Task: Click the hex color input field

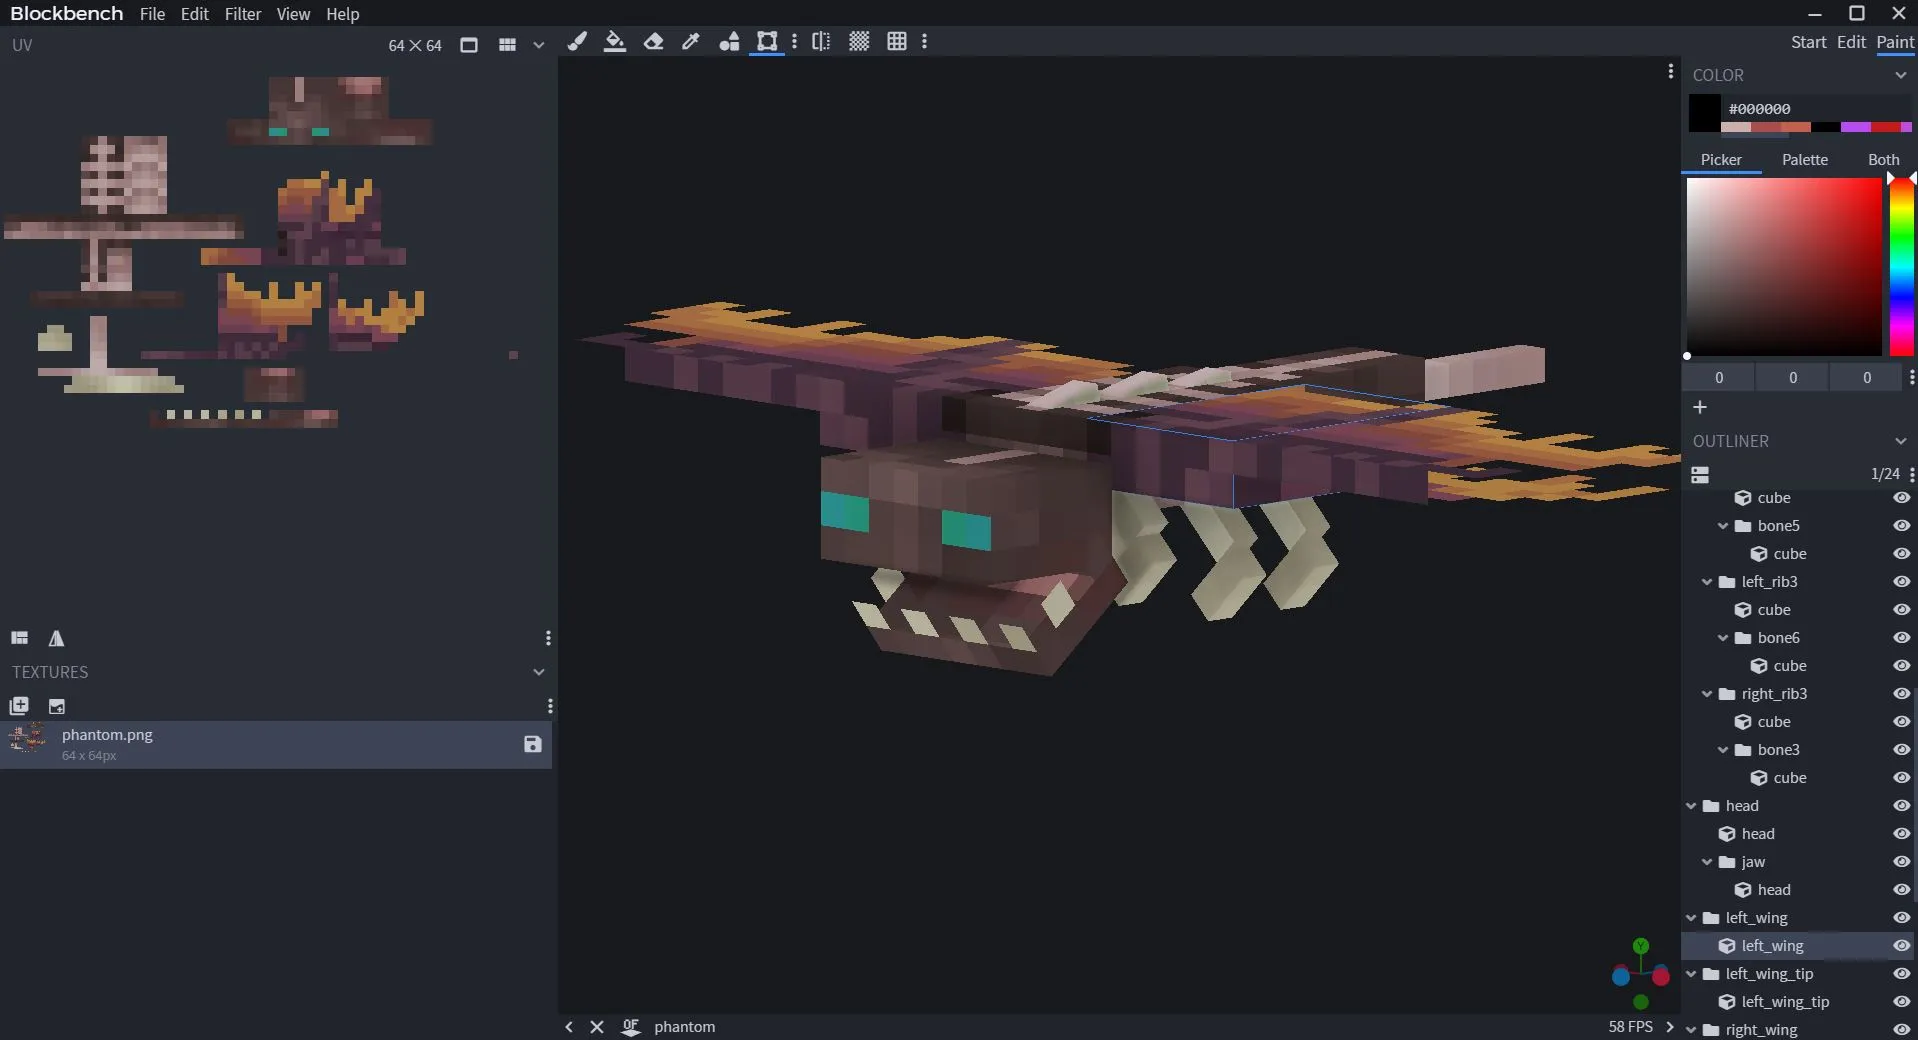Action: pyautogui.click(x=1817, y=108)
